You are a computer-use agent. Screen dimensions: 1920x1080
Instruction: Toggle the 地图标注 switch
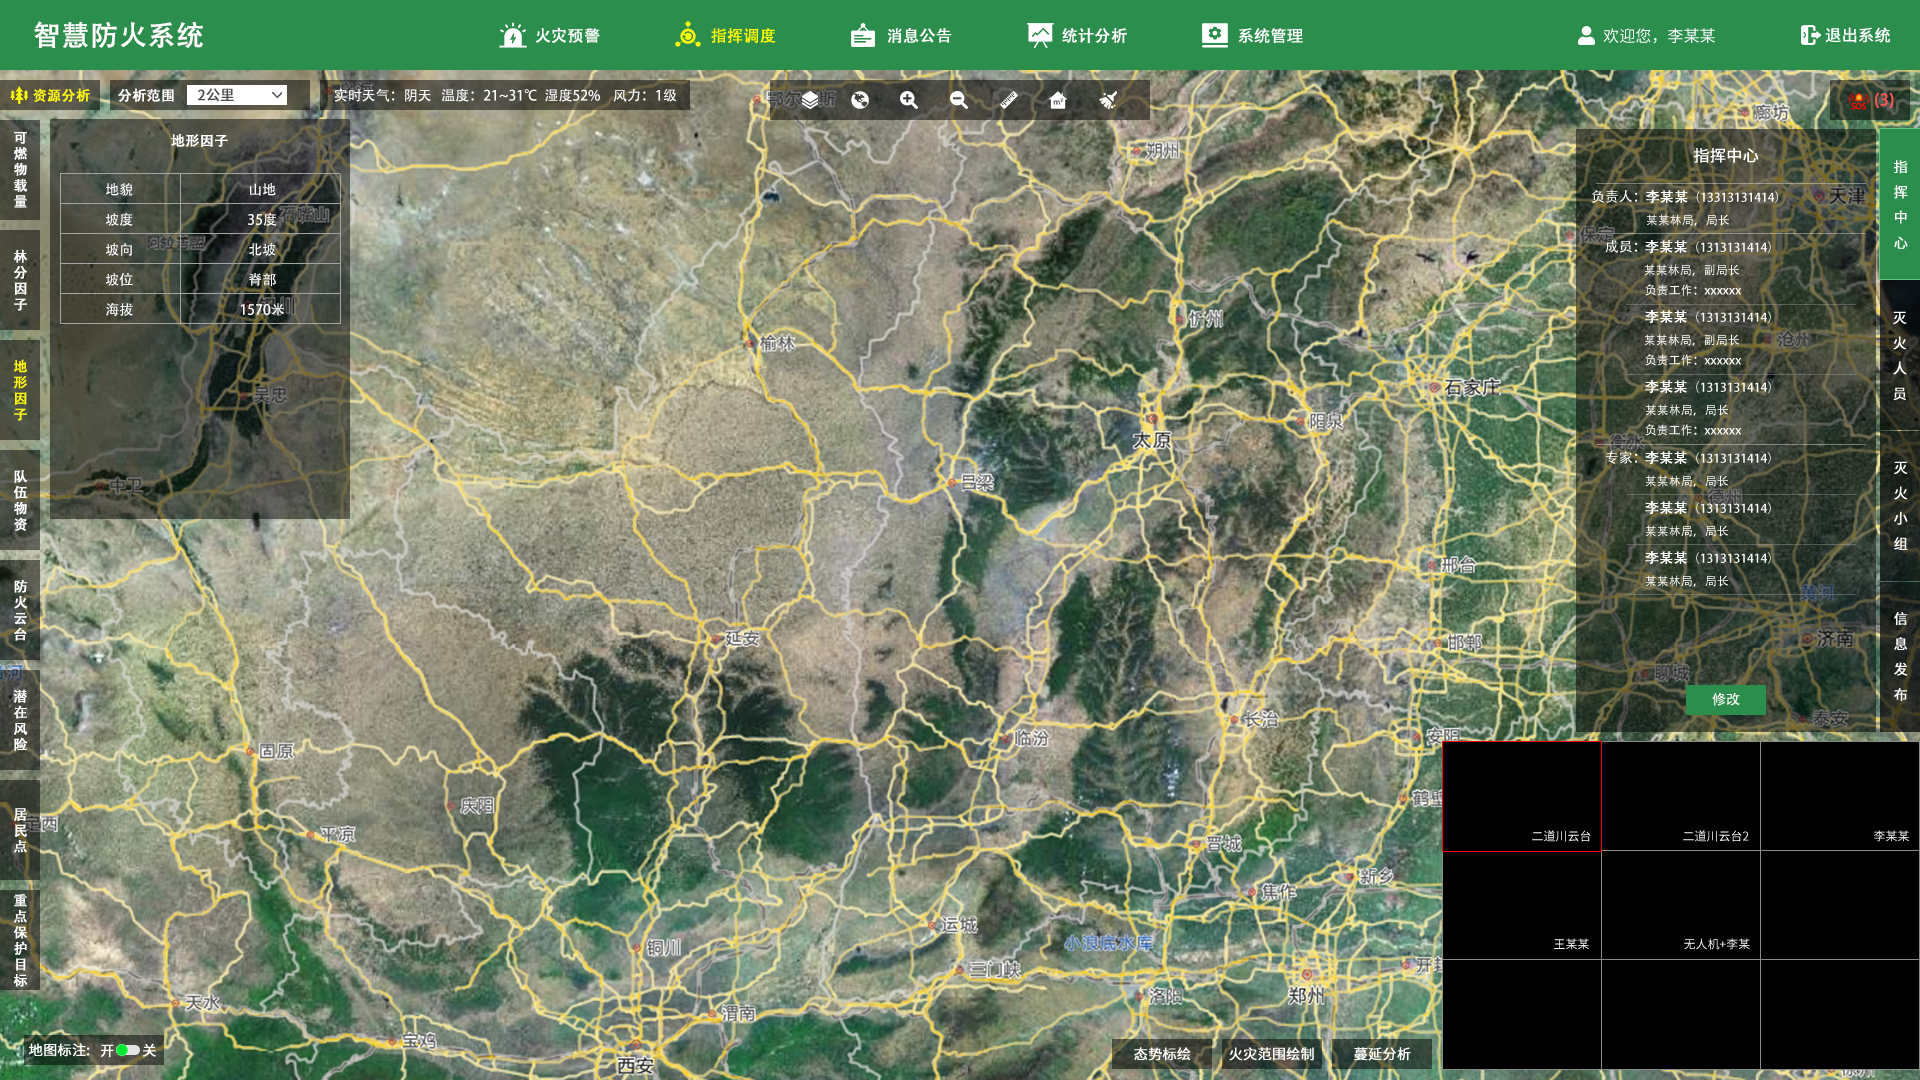[x=128, y=1050]
